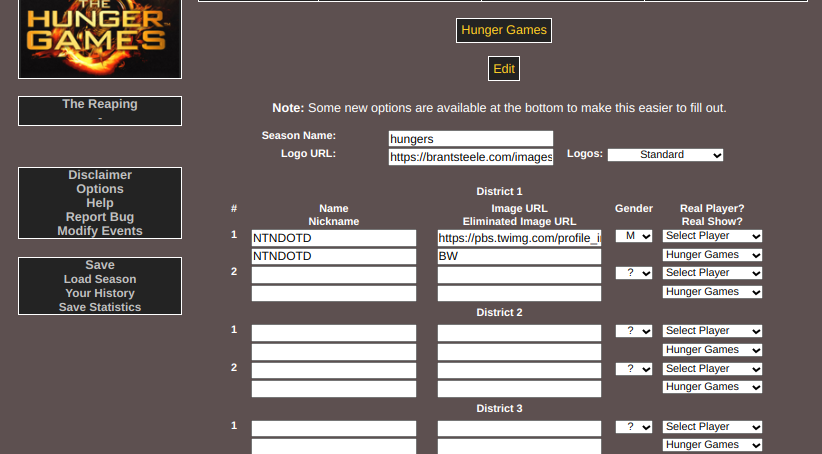
Task: Open Your History link
Action: [100, 293]
